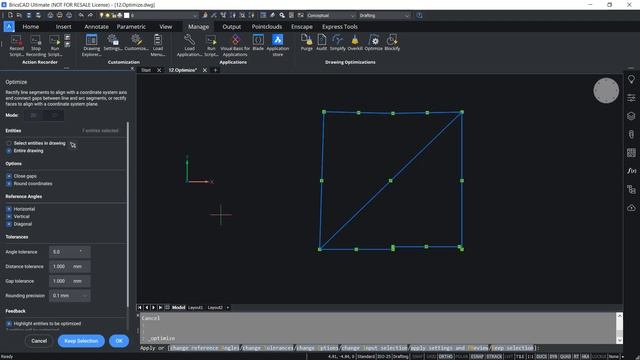
Task: Uncheck the Diagonal reference angle
Action: [9, 224]
